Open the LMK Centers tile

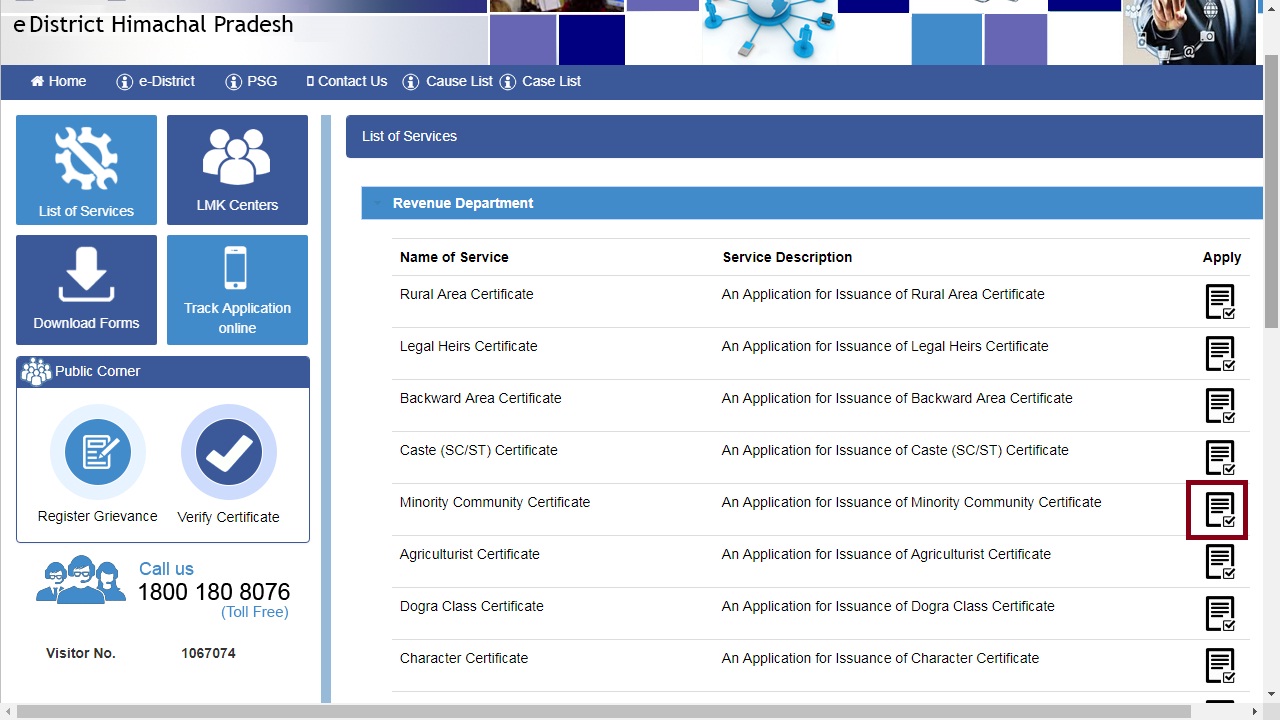237,170
